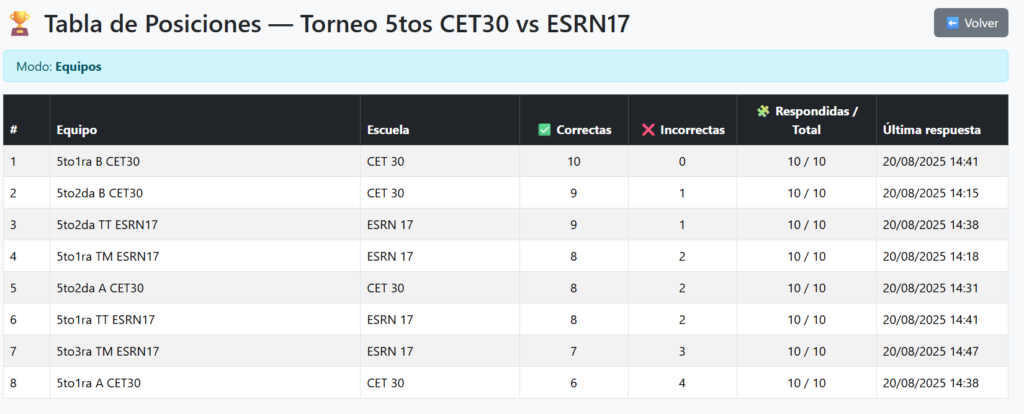Click the puzzle piece icon in Respondidas header

[x=763, y=111]
